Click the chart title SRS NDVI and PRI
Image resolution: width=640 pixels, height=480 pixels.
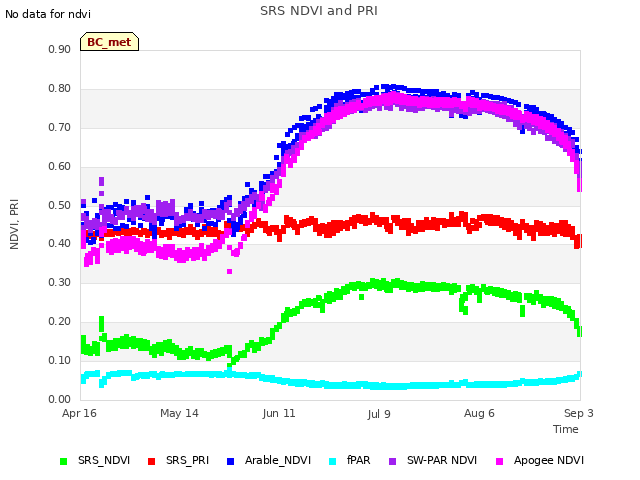tap(319, 11)
